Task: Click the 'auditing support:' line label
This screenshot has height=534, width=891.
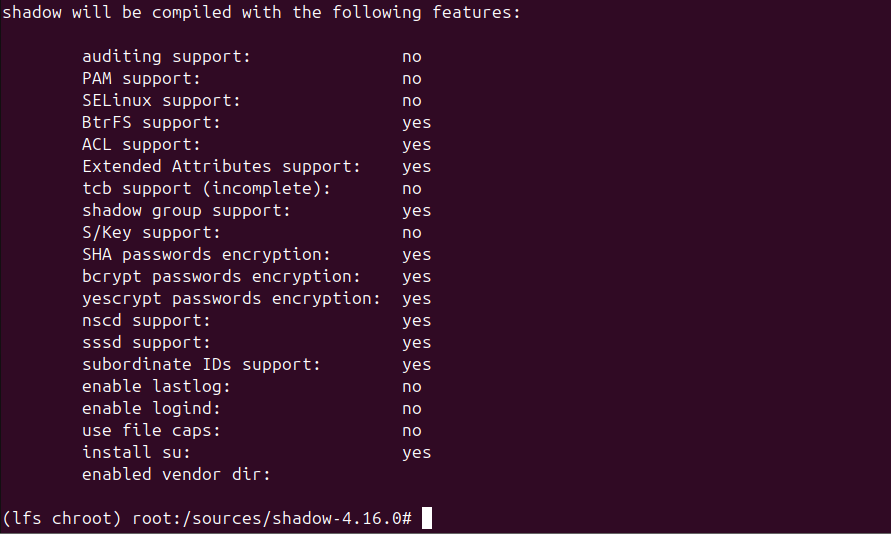Action: 166,57
